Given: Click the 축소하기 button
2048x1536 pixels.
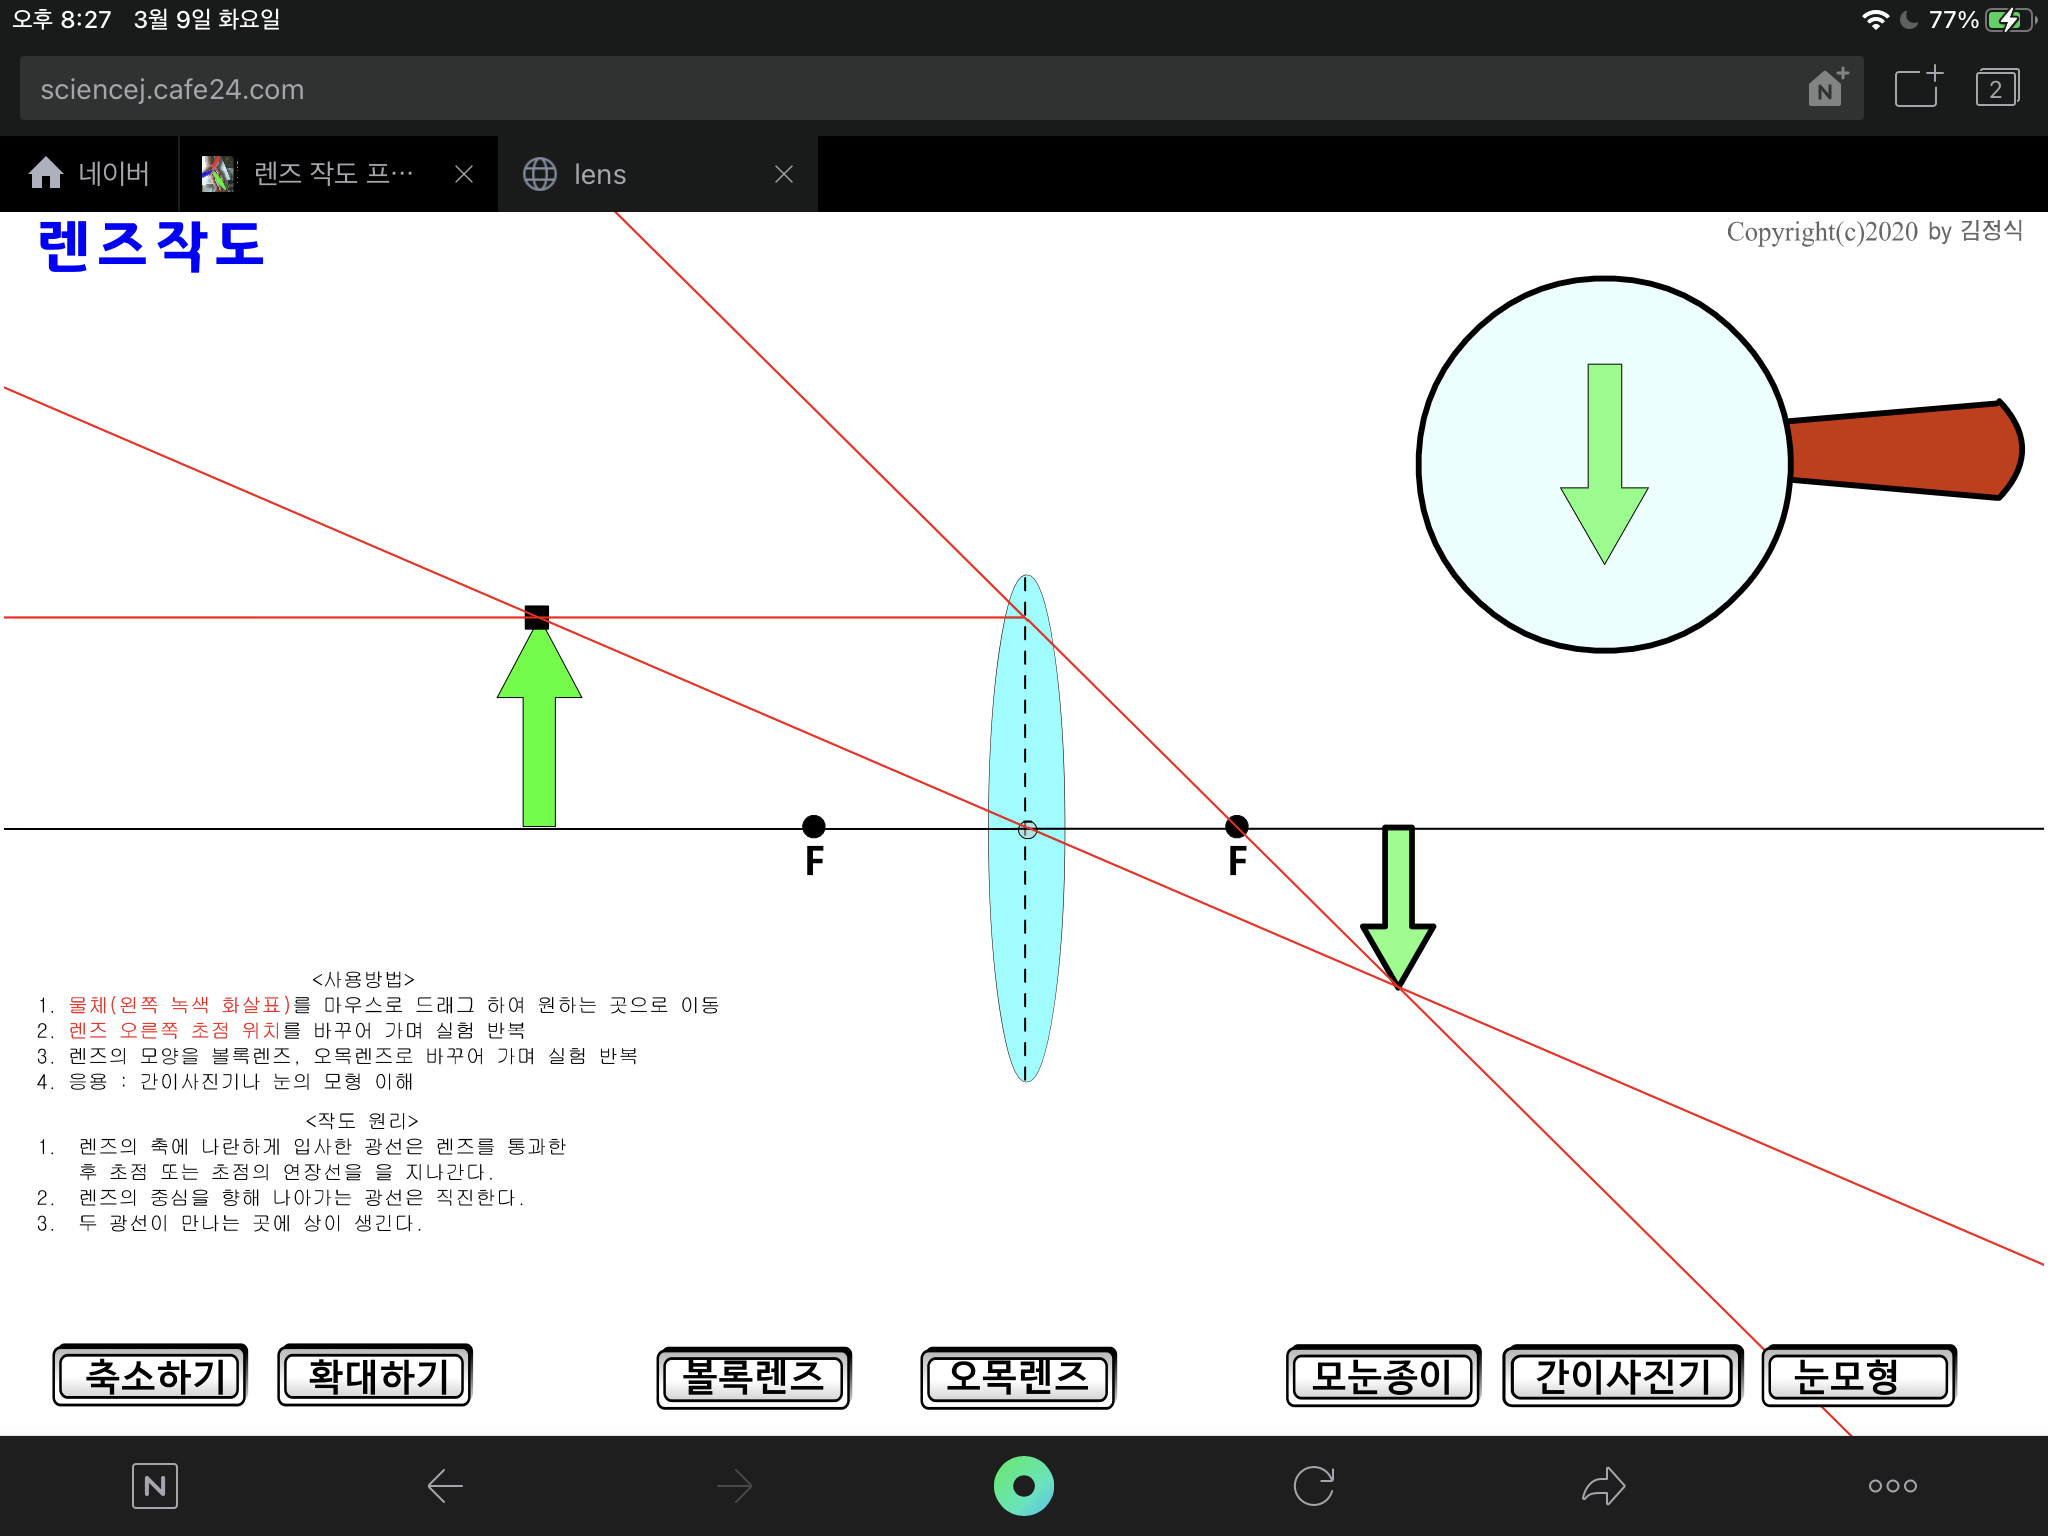Looking at the screenshot, I should [150, 1376].
